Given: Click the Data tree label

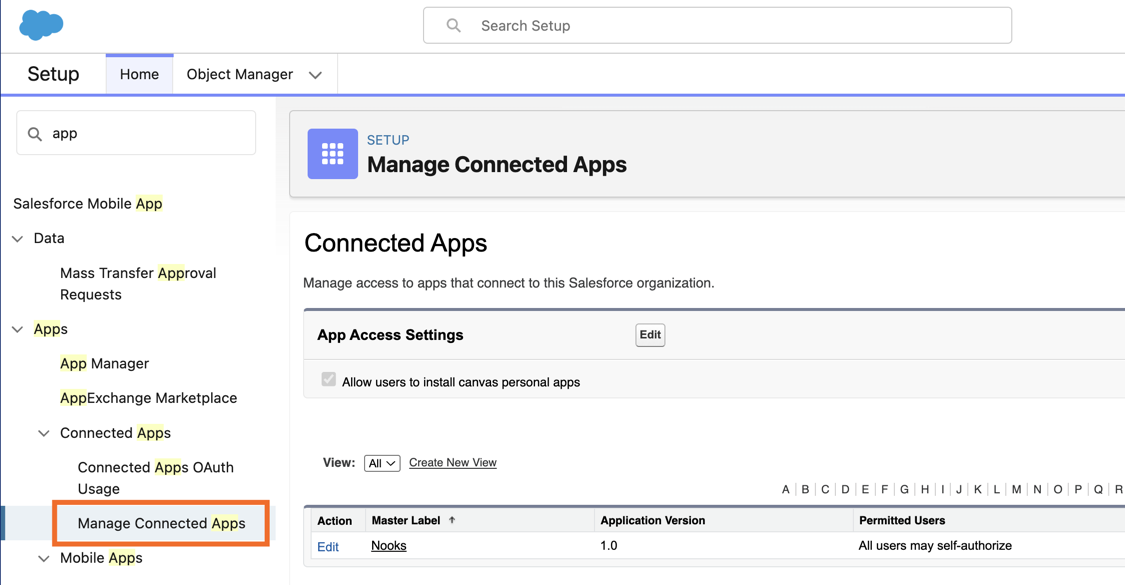Looking at the screenshot, I should 49,238.
